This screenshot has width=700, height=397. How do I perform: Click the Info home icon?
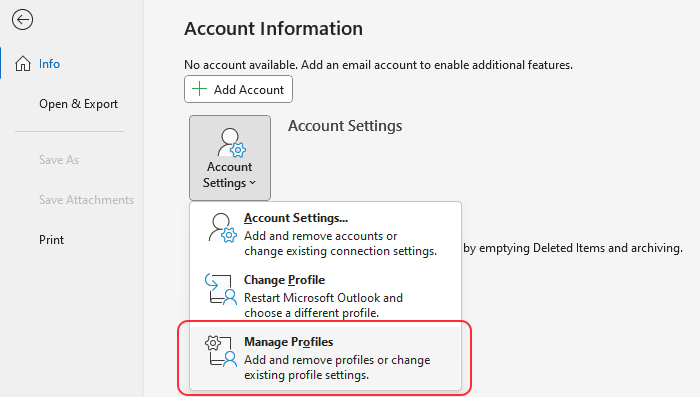[x=23, y=64]
